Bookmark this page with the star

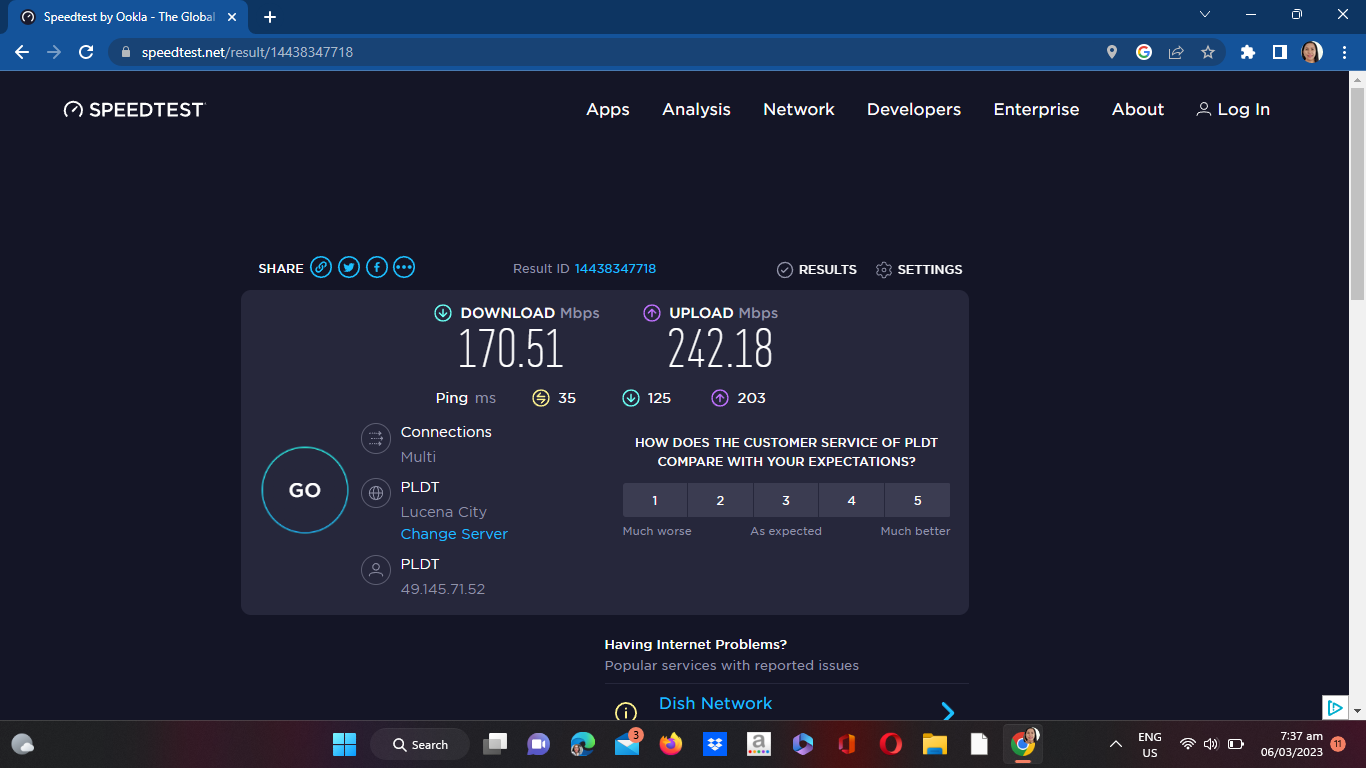point(1208,52)
